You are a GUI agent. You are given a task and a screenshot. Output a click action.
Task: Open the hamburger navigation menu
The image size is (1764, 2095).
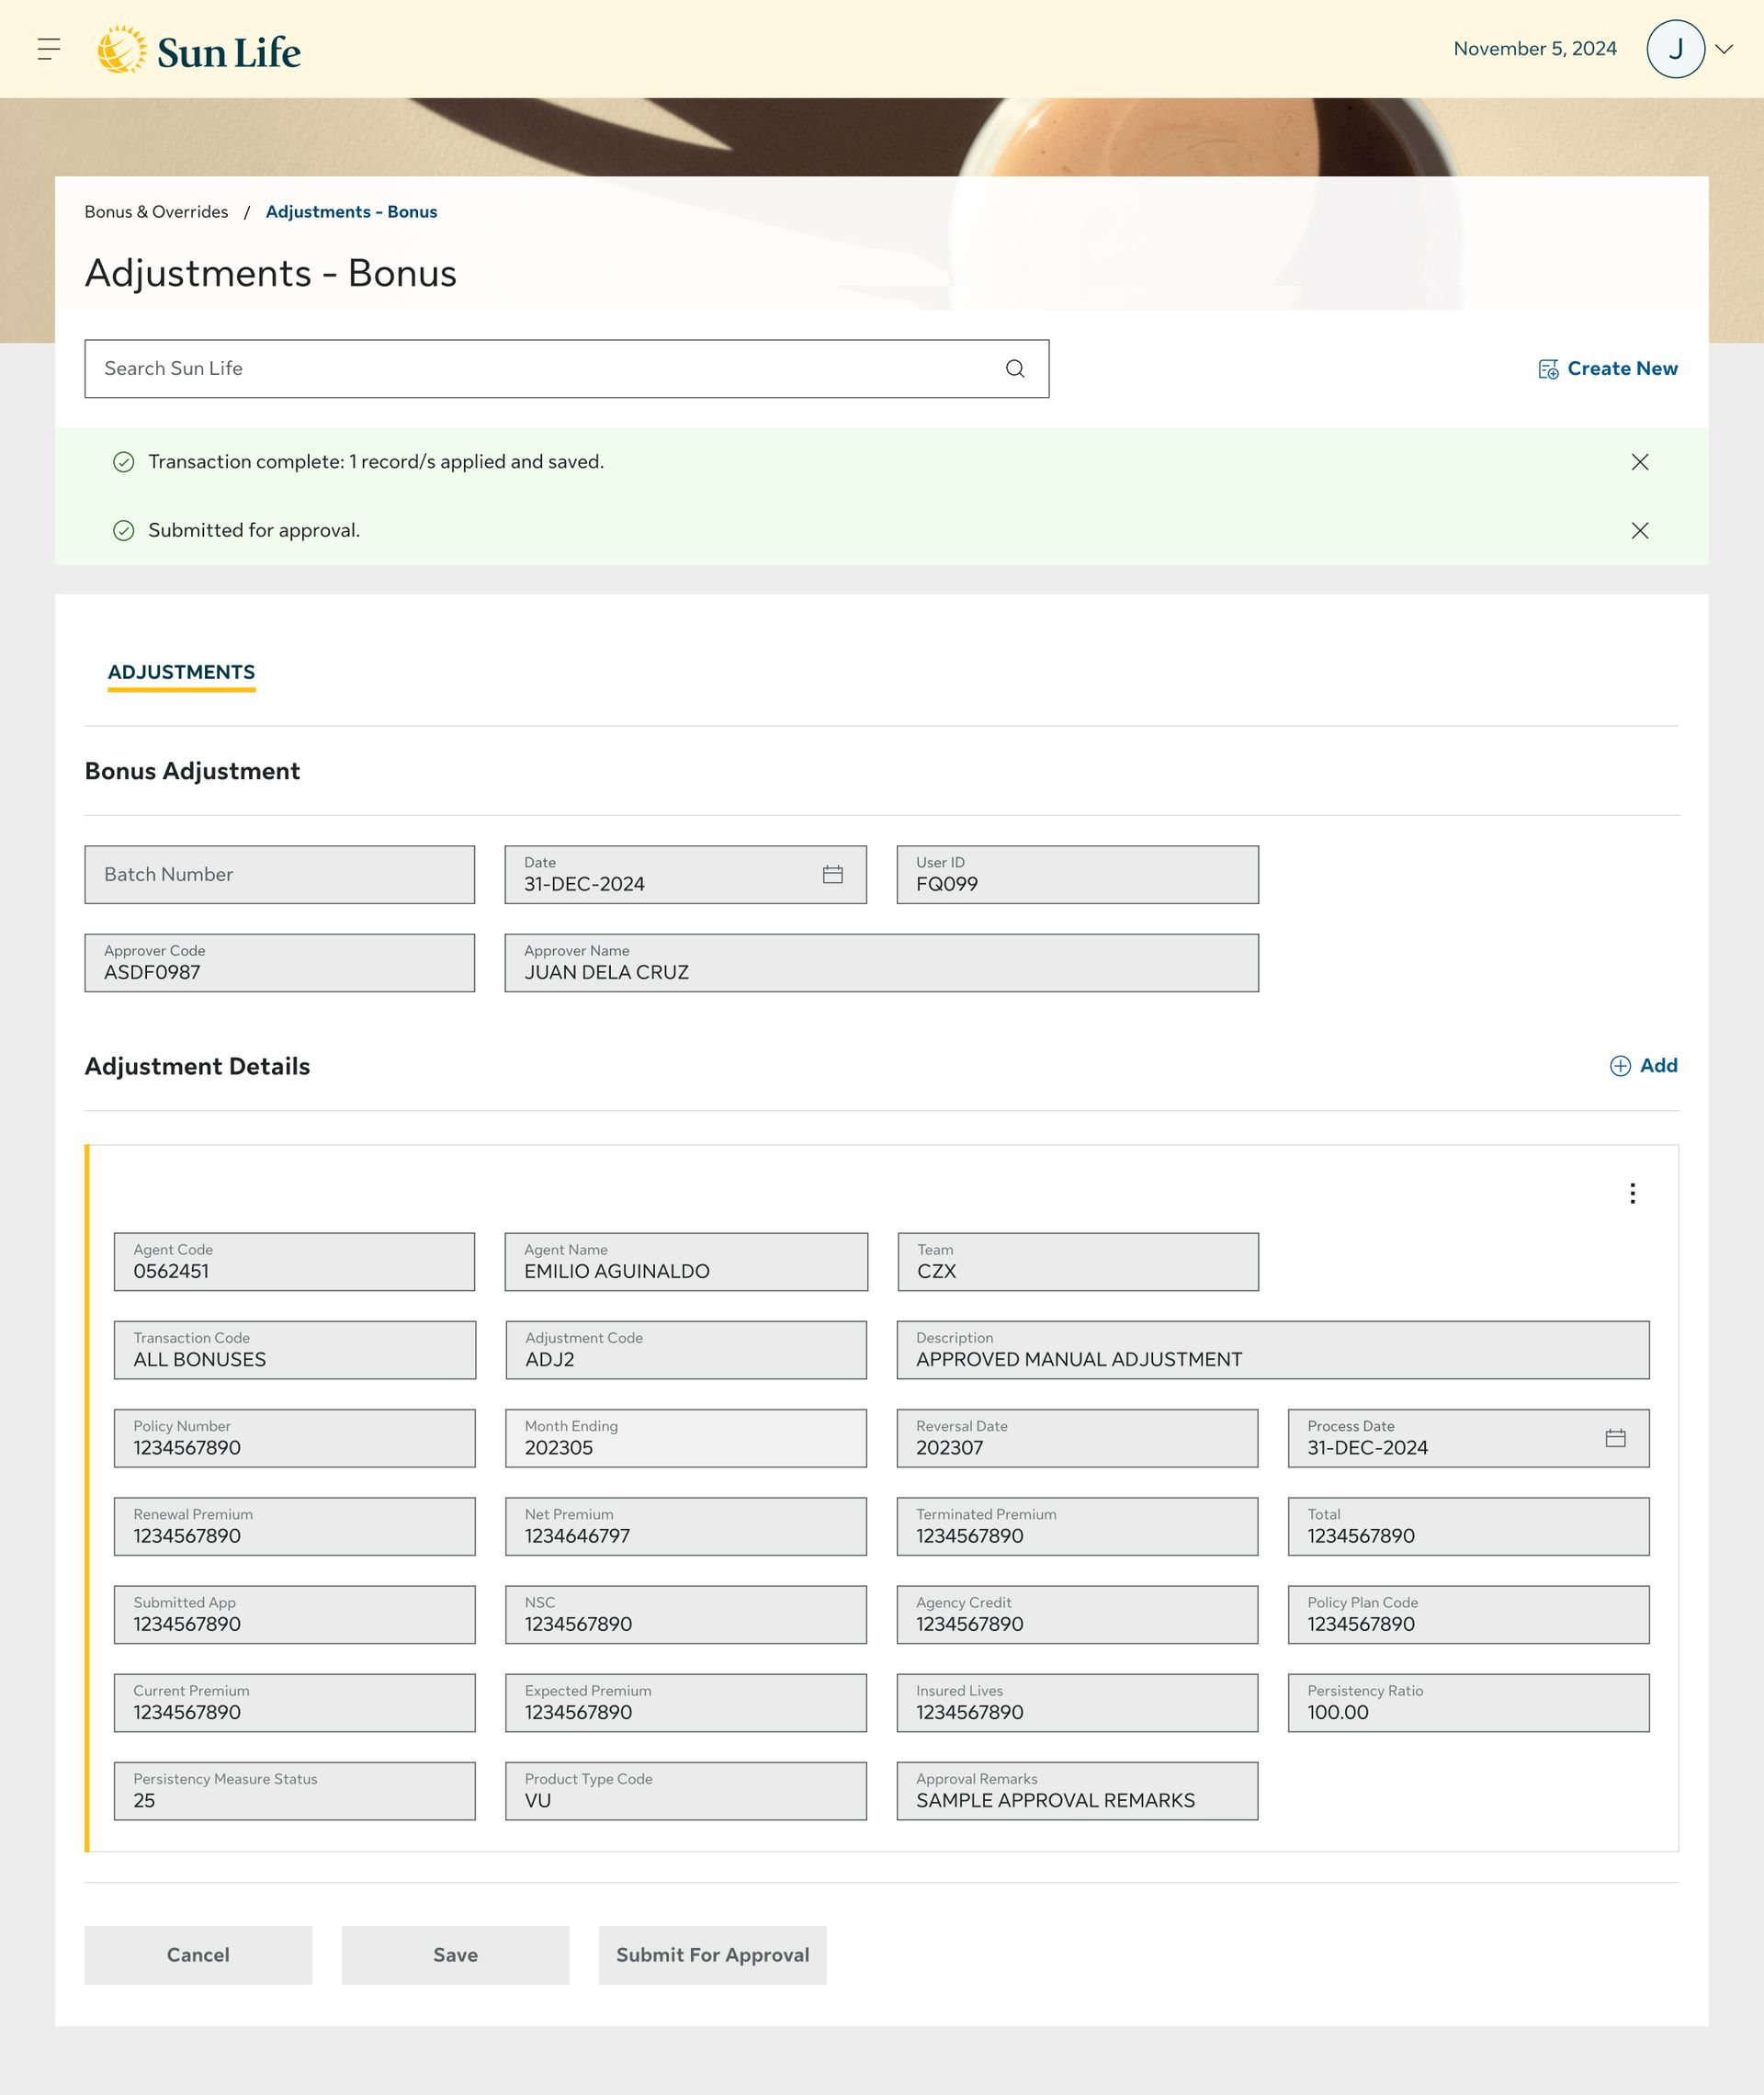49,49
